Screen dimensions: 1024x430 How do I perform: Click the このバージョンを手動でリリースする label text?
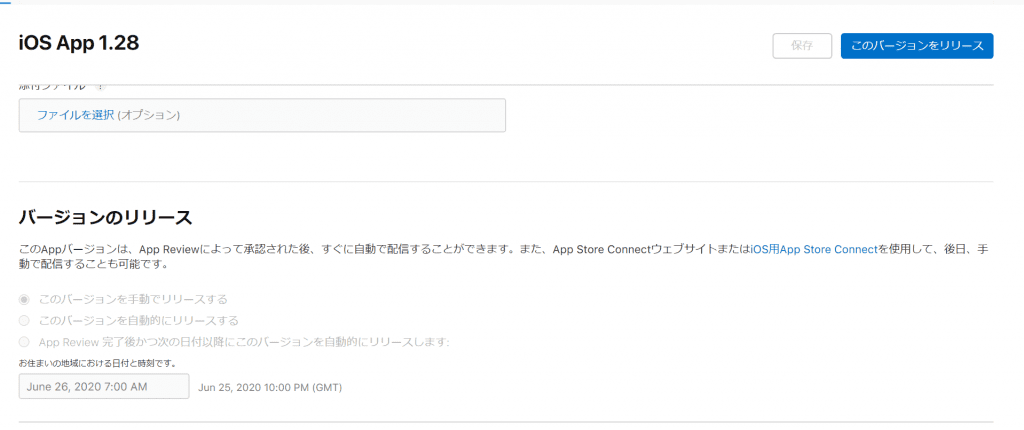pyautogui.click(x=133, y=299)
